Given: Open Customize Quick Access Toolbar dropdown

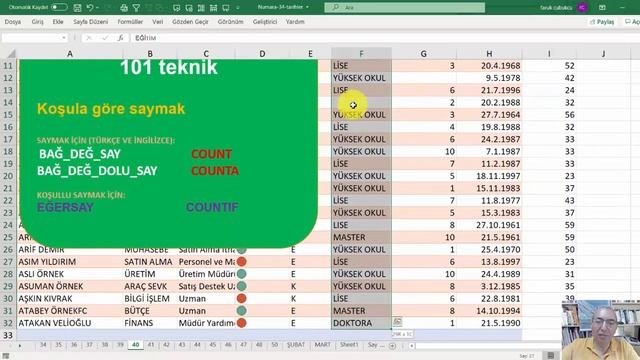Looking at the screenshot, I should pyautogui.click(x=238, y=8).
